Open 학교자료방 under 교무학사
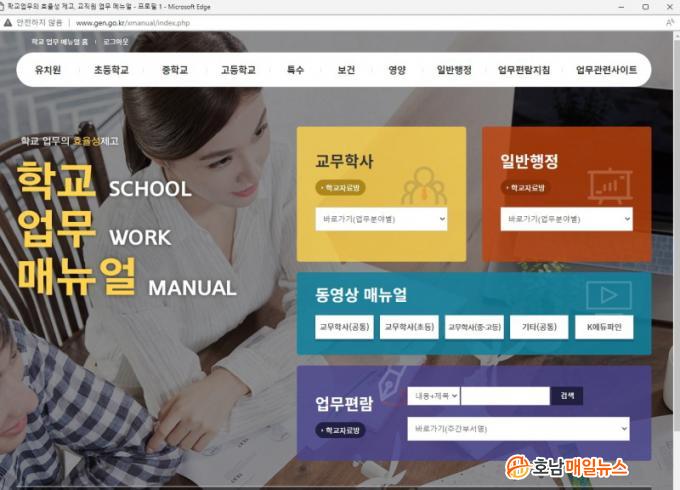 341,187
